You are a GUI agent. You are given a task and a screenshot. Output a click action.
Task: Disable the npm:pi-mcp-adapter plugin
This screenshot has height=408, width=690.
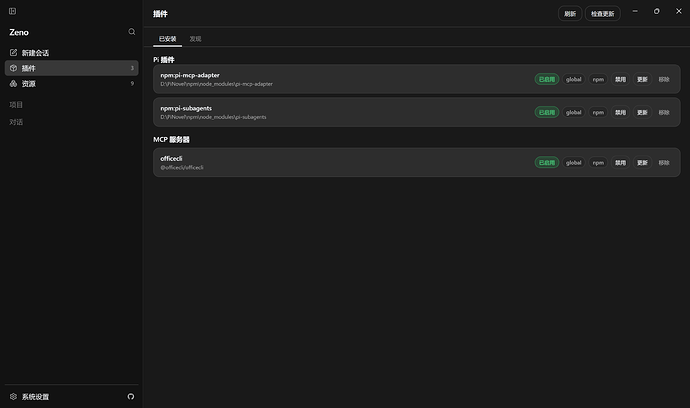[x=620, y=79]
